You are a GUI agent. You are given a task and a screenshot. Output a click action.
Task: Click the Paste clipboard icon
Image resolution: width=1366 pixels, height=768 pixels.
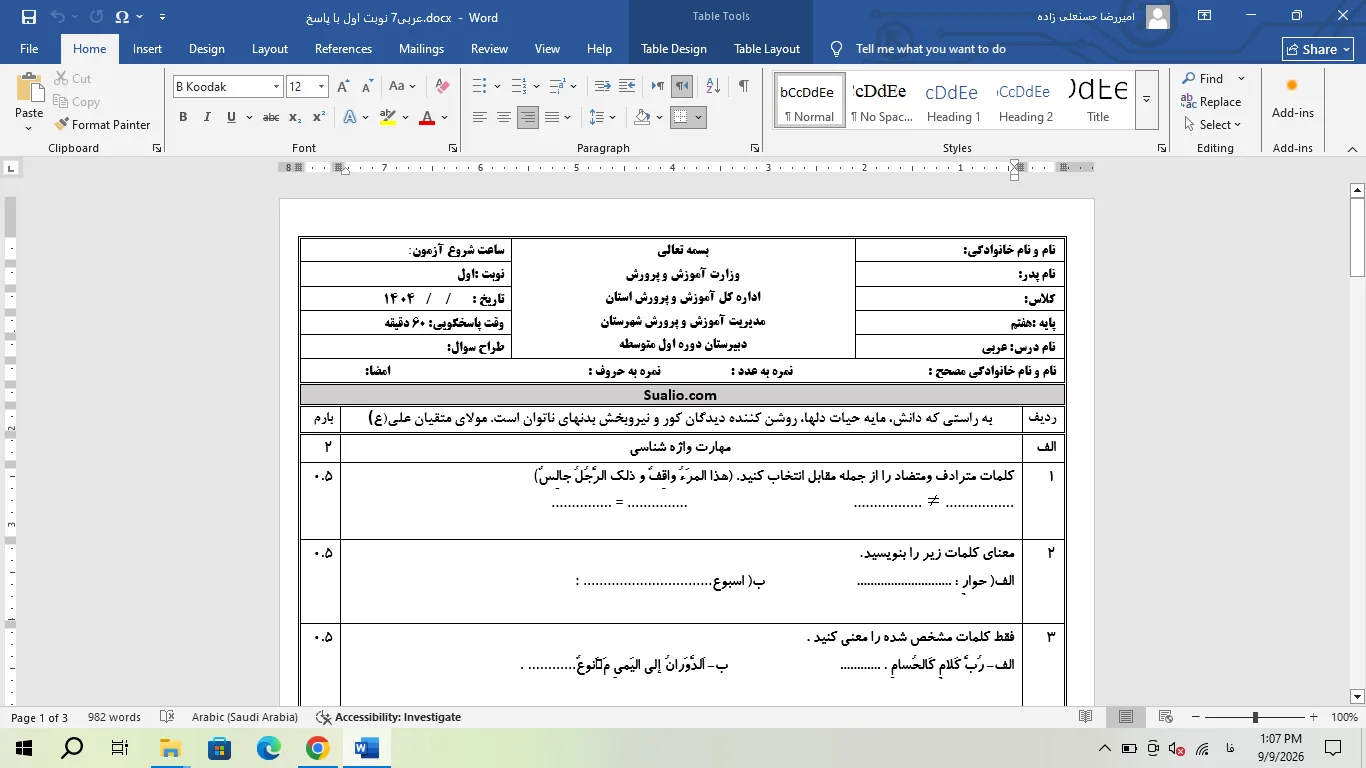[x=29, y=88]
